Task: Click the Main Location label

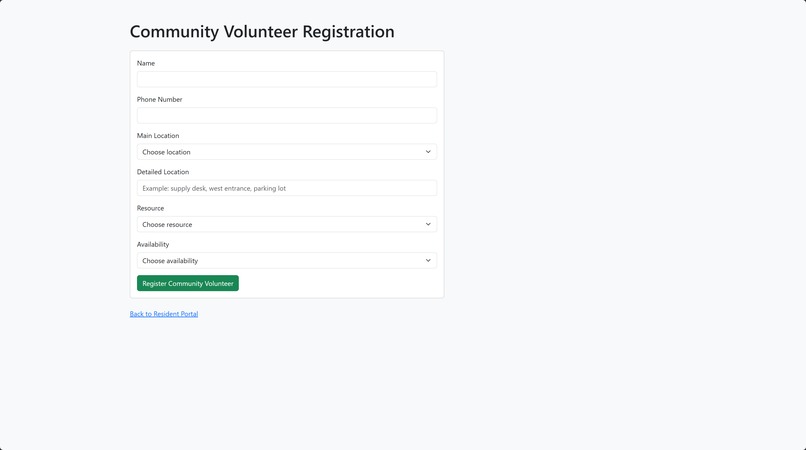Action: 158,136
